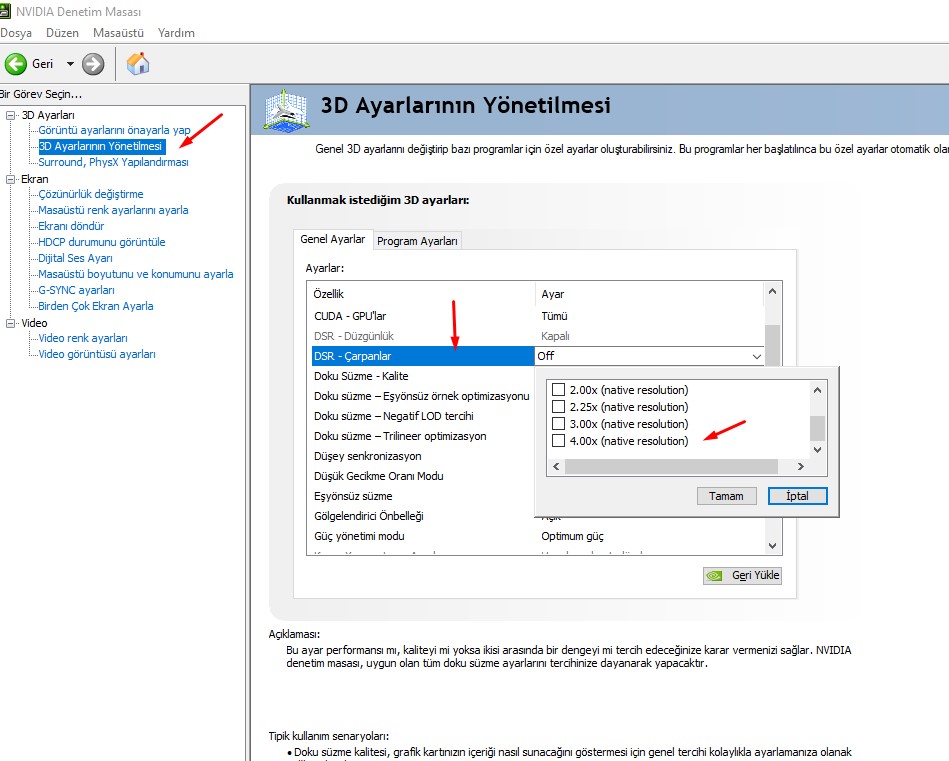Image resolution: width=949 pixels, height=761 pixels.
Task: Open HDCP durumunu görüntüle
Action: (102, 242)
